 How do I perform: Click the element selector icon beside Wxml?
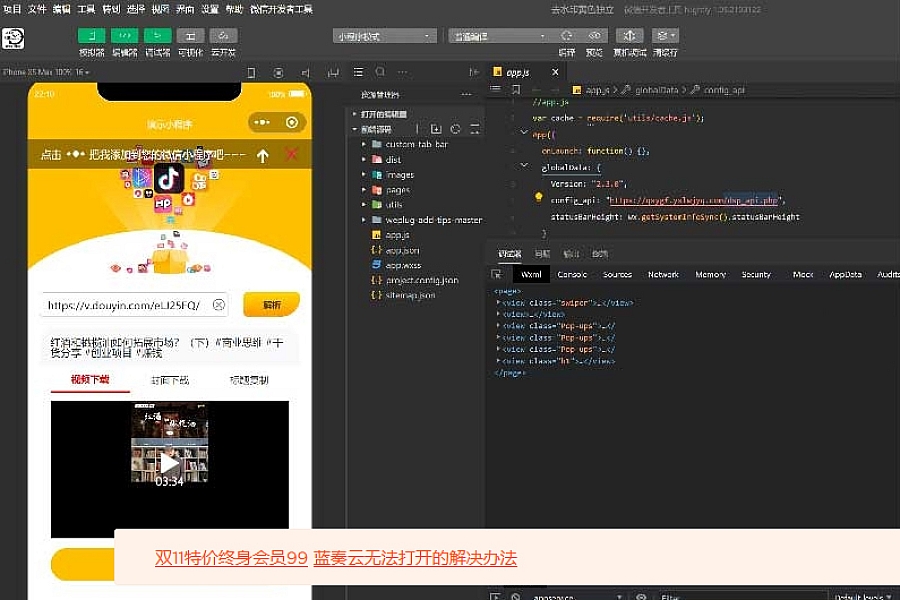496,274
